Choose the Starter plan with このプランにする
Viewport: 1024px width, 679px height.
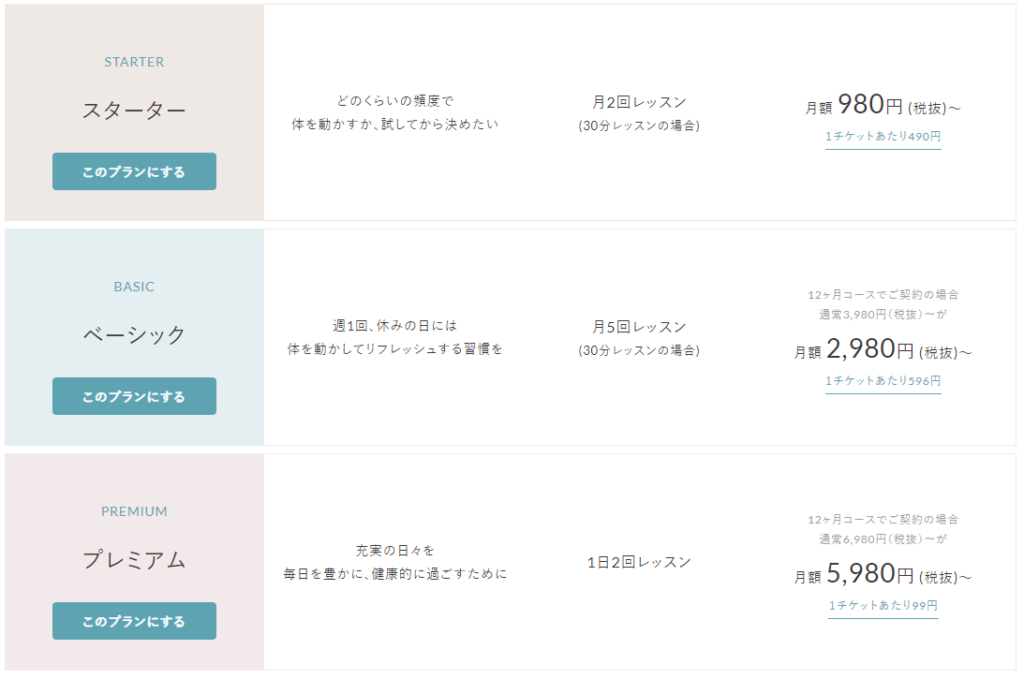coord(134,172)
